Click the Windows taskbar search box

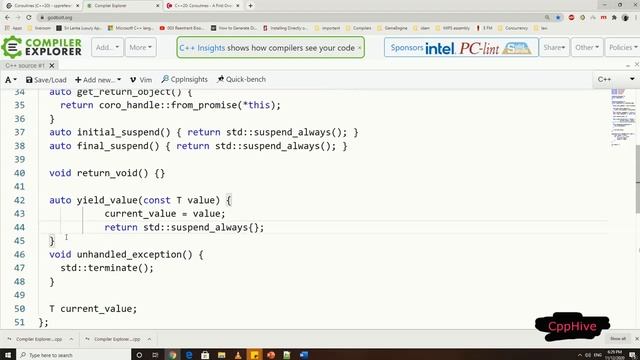pyautogui.click(x=73, y=355)
